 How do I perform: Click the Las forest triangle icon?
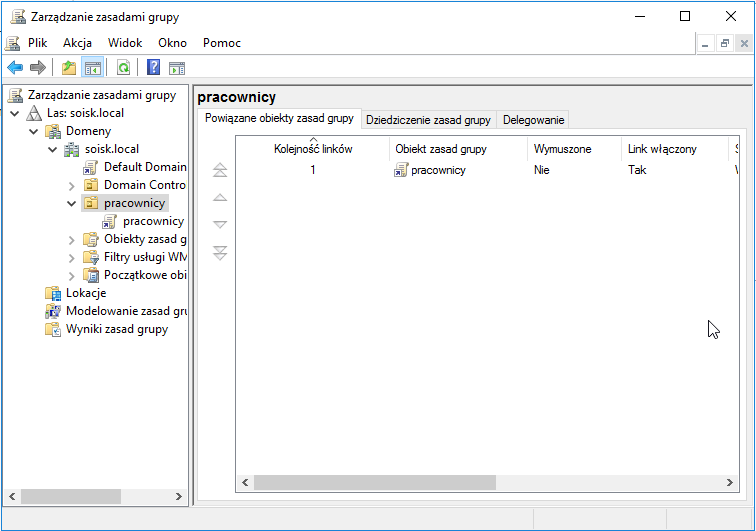[x=34, y=113]
